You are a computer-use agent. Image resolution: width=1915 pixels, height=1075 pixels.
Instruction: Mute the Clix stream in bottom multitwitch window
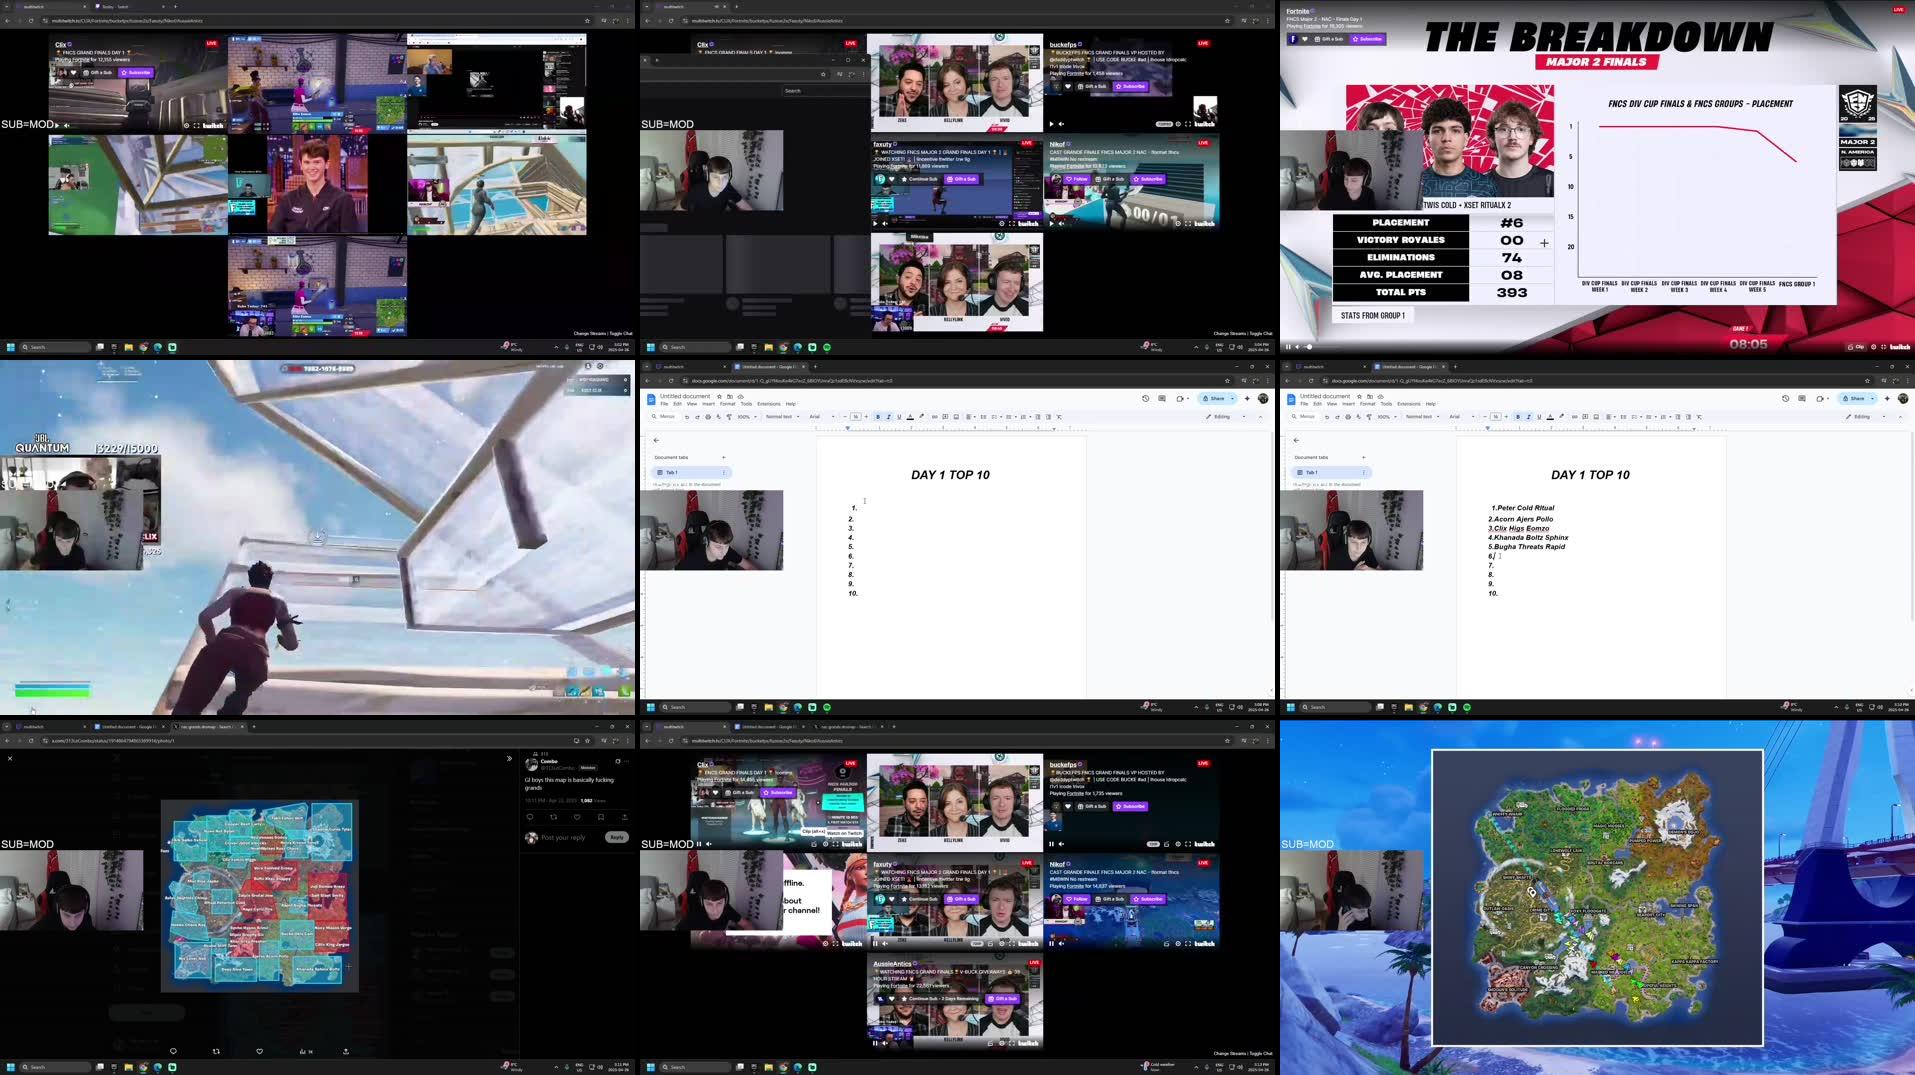(x=709, y=844)
